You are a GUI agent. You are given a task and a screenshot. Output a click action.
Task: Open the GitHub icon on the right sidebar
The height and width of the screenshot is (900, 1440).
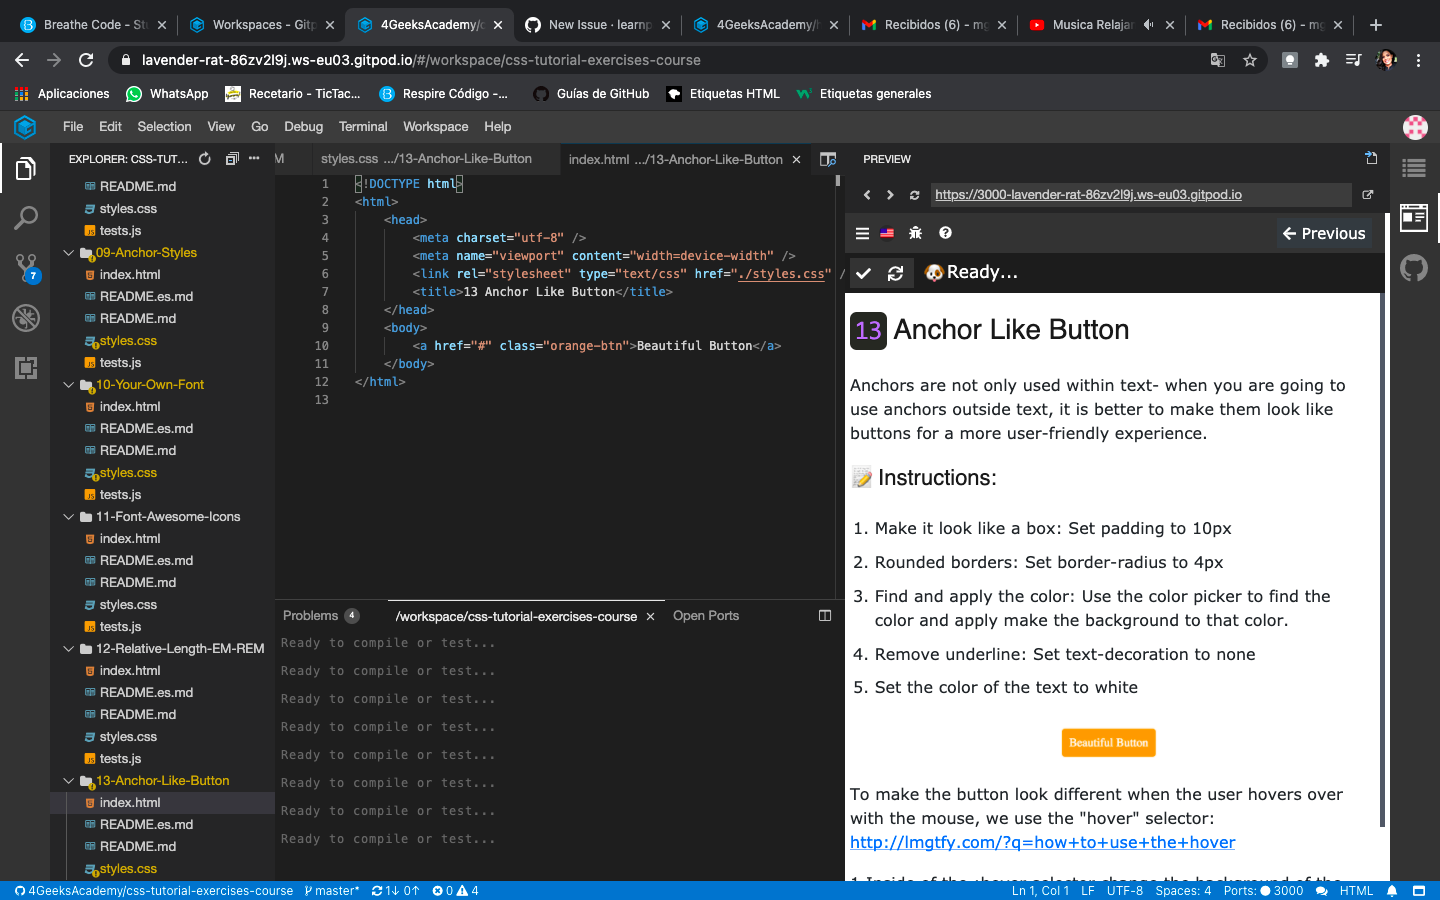click(x=1413, y=267)
